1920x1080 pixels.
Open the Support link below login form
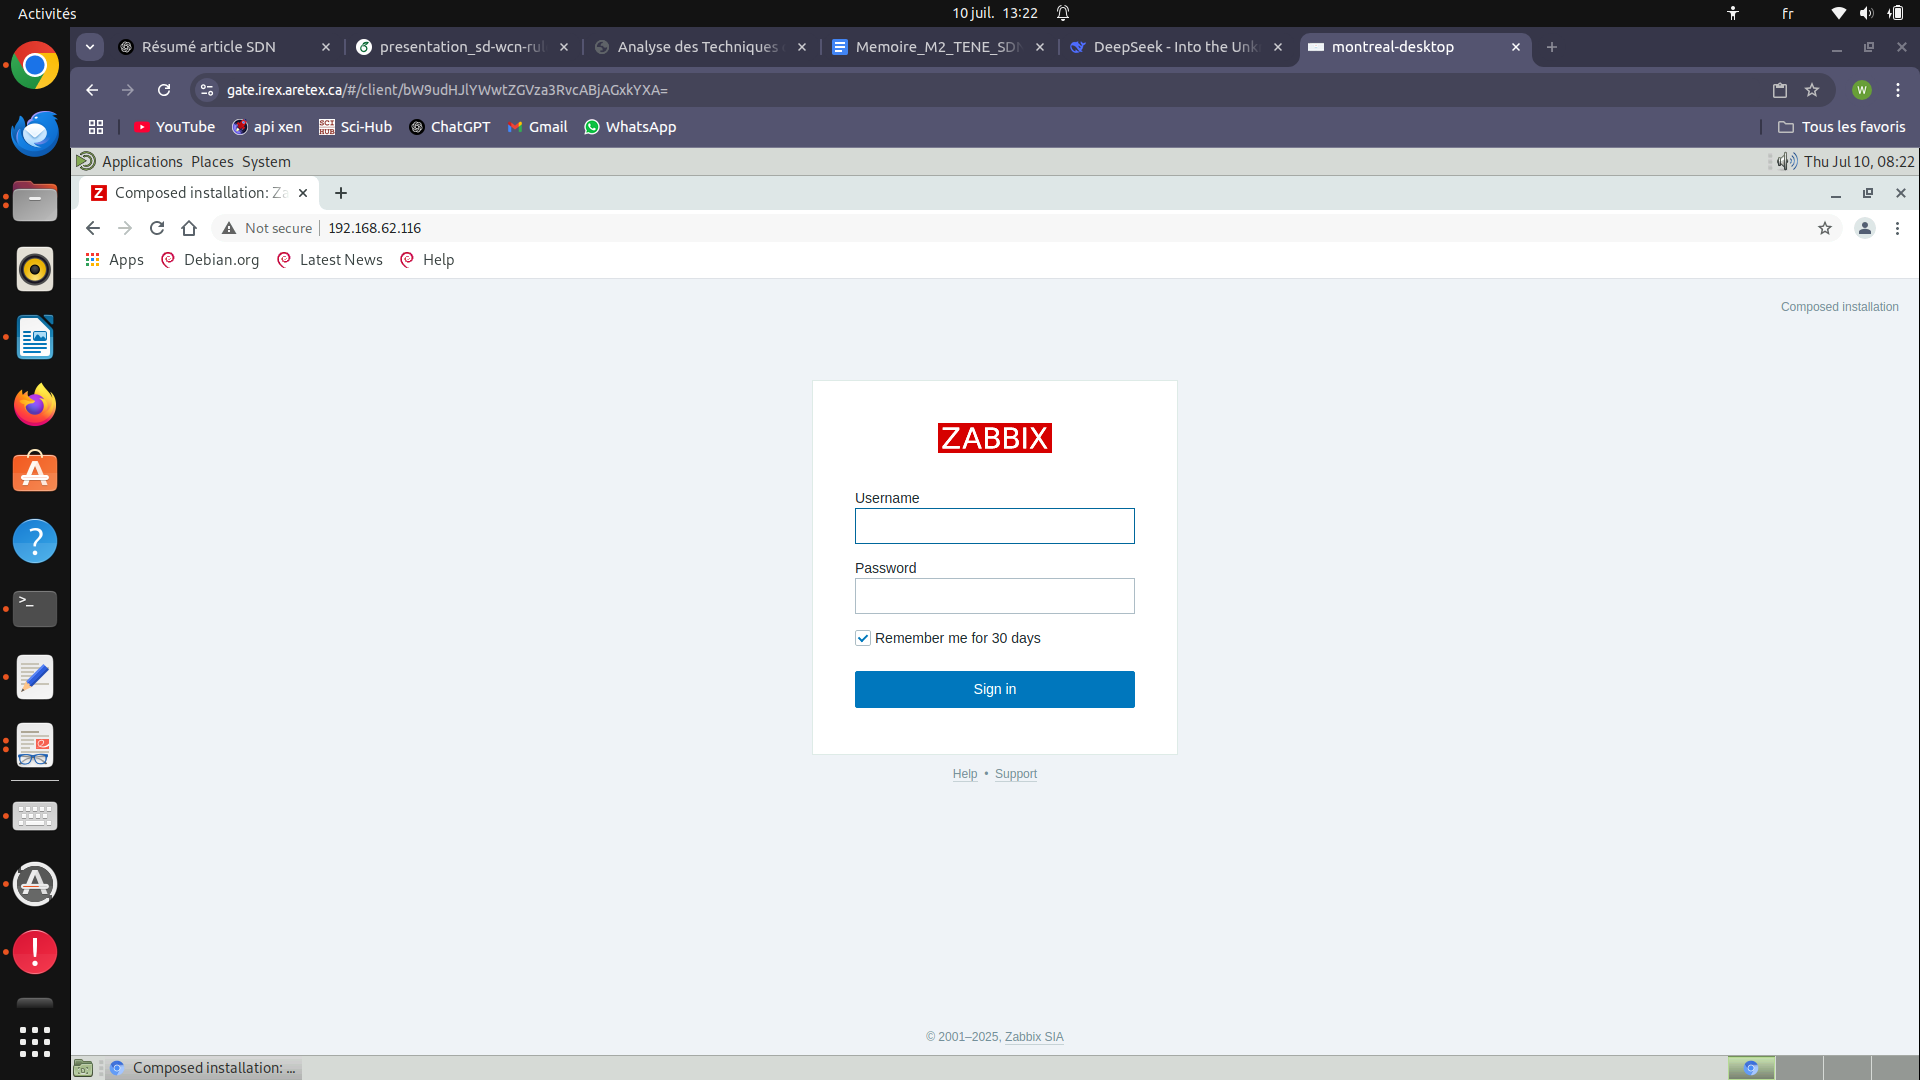[1016, 774]
